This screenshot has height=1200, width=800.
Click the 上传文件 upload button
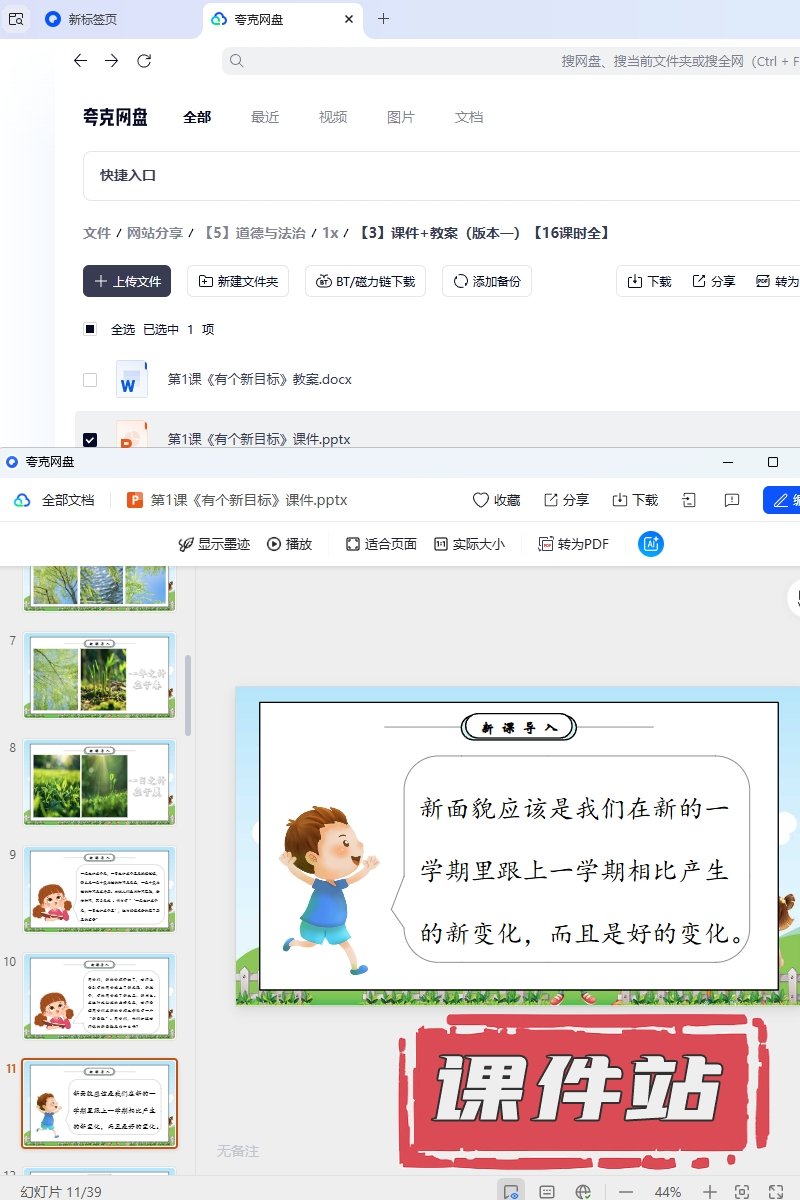(x=127, y=282)
